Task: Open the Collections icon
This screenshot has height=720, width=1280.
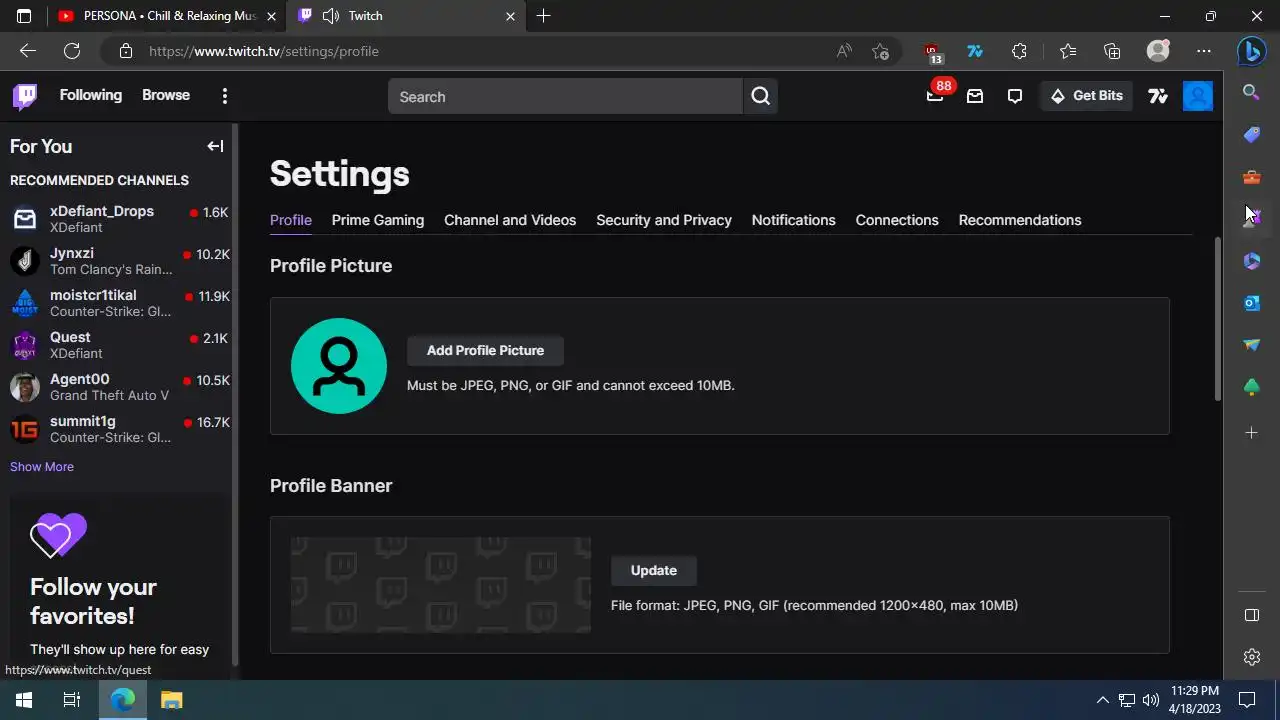Action: (x=1112, y=51)
